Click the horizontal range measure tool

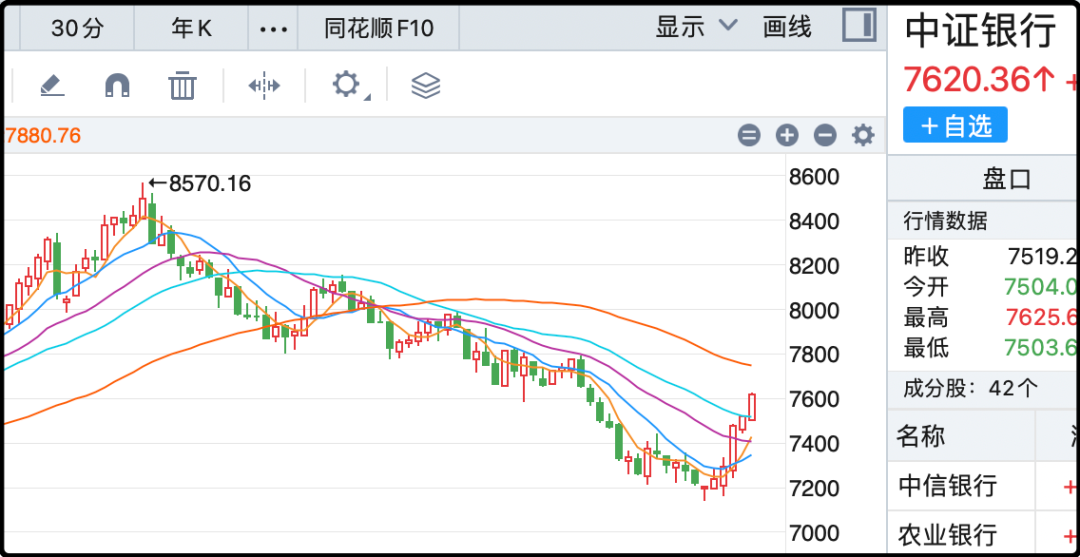(x=264, y=85)
